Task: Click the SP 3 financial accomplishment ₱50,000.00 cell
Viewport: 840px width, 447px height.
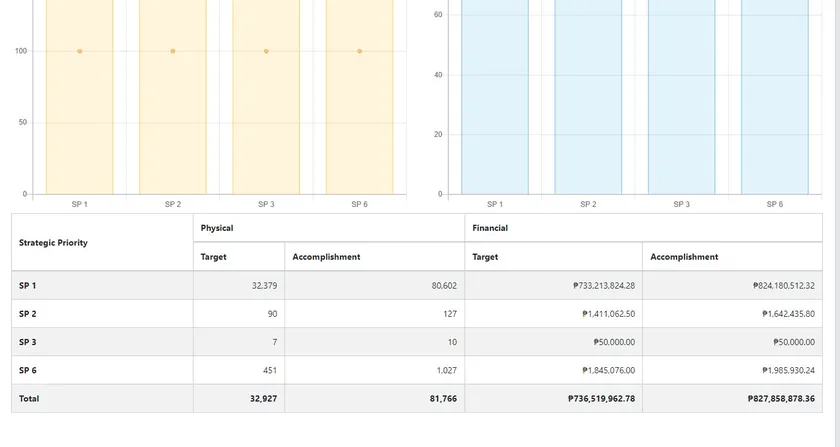Action: coord(732,342)
